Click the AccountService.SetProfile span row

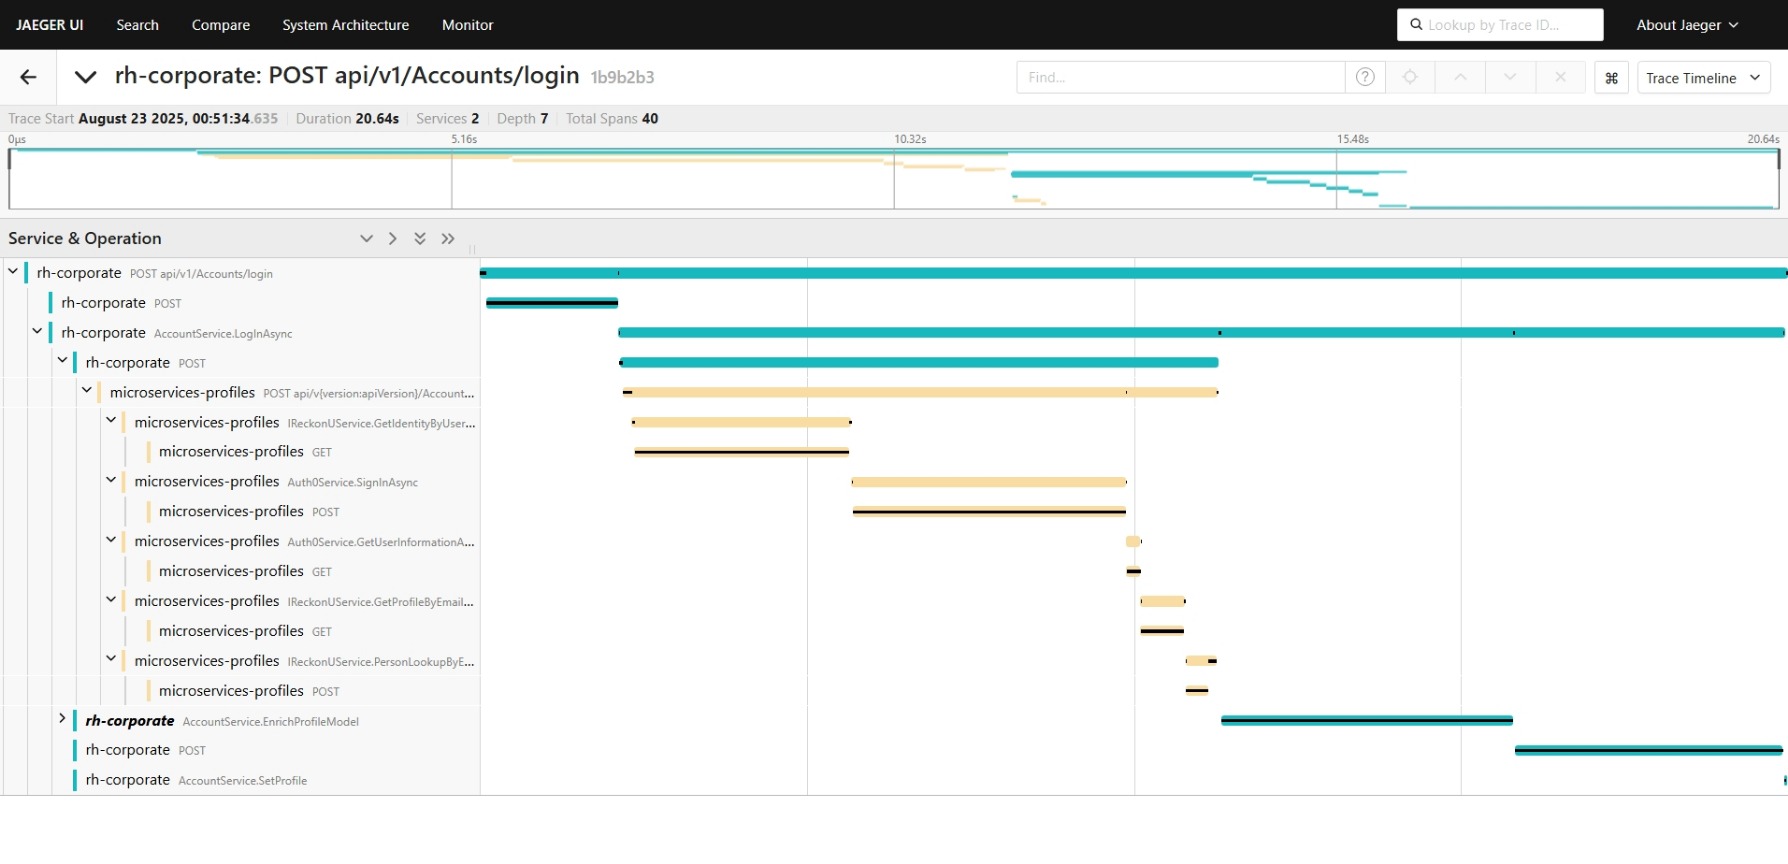coord(242,780)
